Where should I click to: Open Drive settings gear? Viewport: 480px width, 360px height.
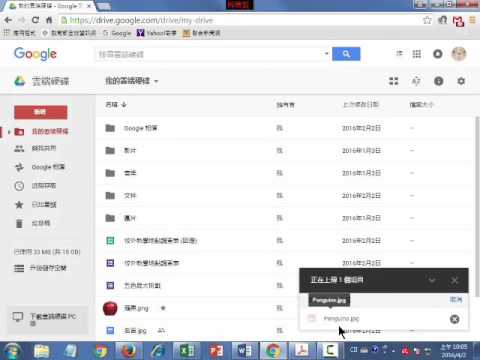[x=461, y=81]
